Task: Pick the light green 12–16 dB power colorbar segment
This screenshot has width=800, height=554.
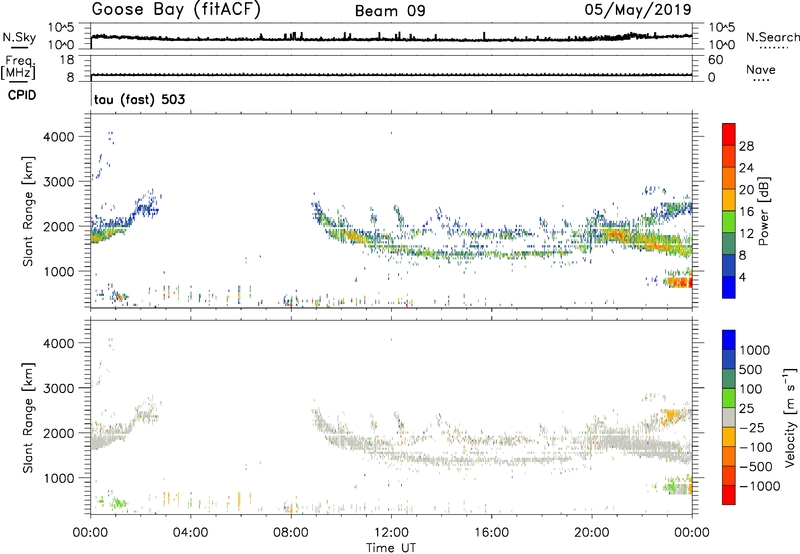Action: click(729, 222)
